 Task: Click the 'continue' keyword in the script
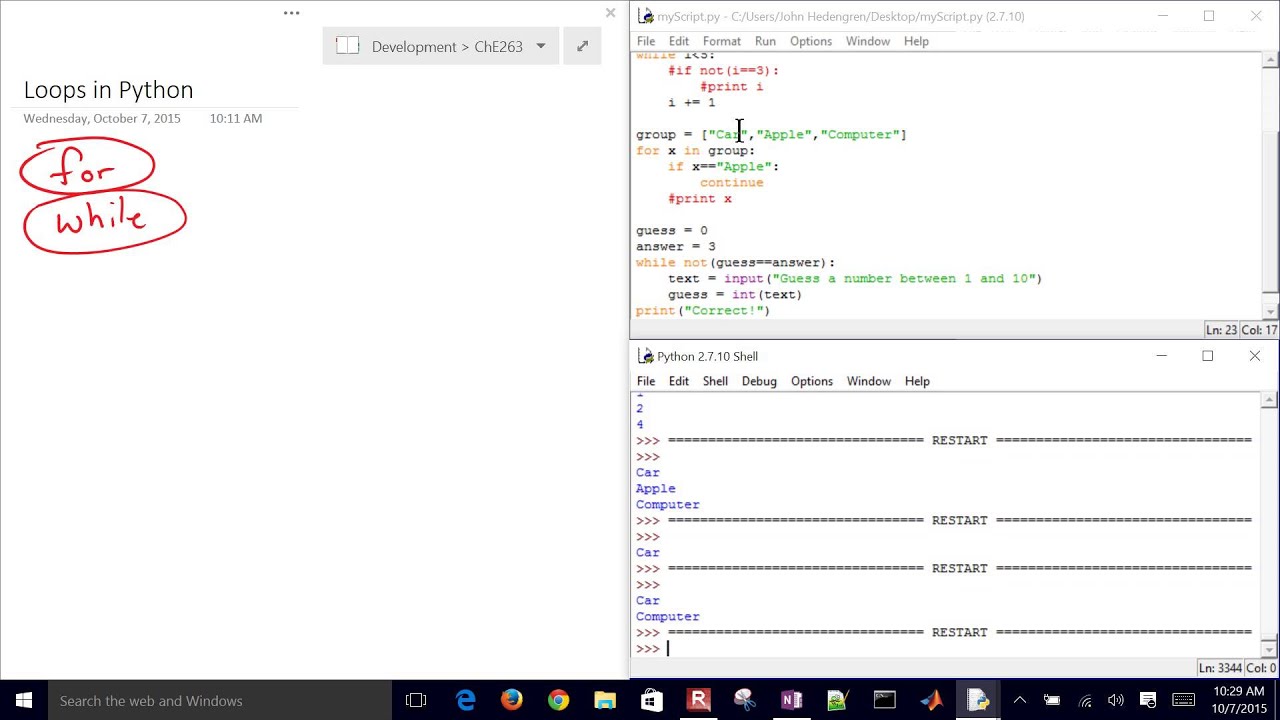tap(732, 182)
